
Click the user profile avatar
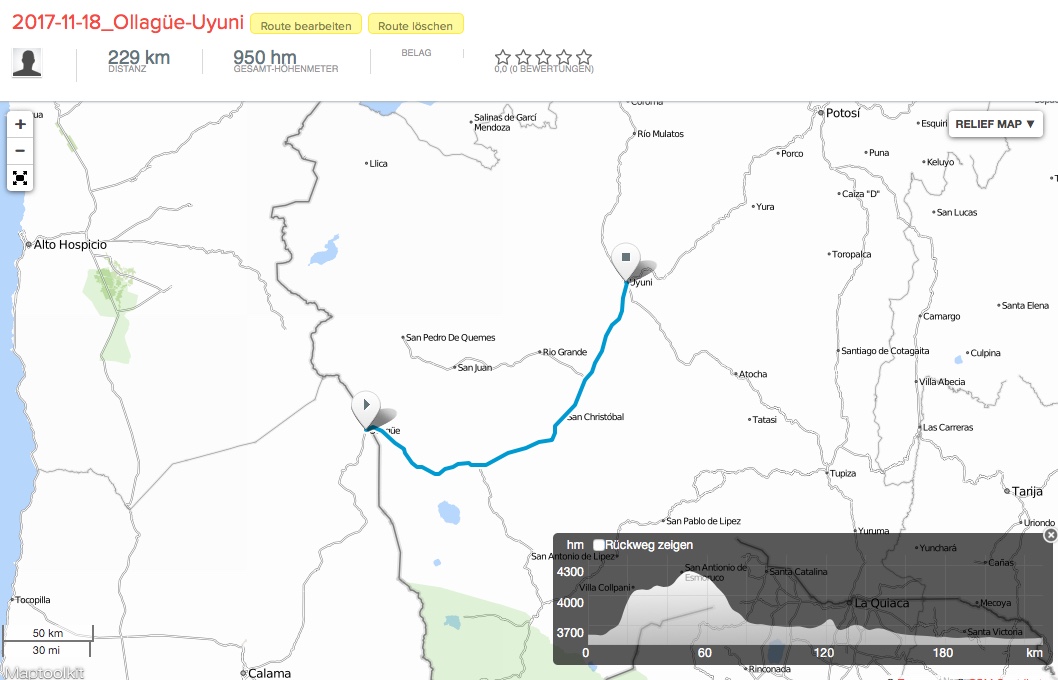pyautogui.click(x=27, y=63)
